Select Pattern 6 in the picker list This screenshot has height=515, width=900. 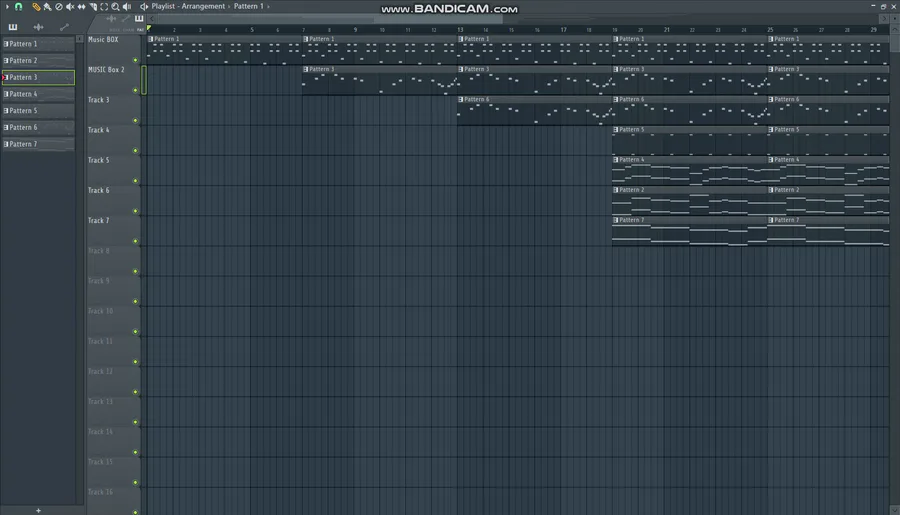click(38, 127)
